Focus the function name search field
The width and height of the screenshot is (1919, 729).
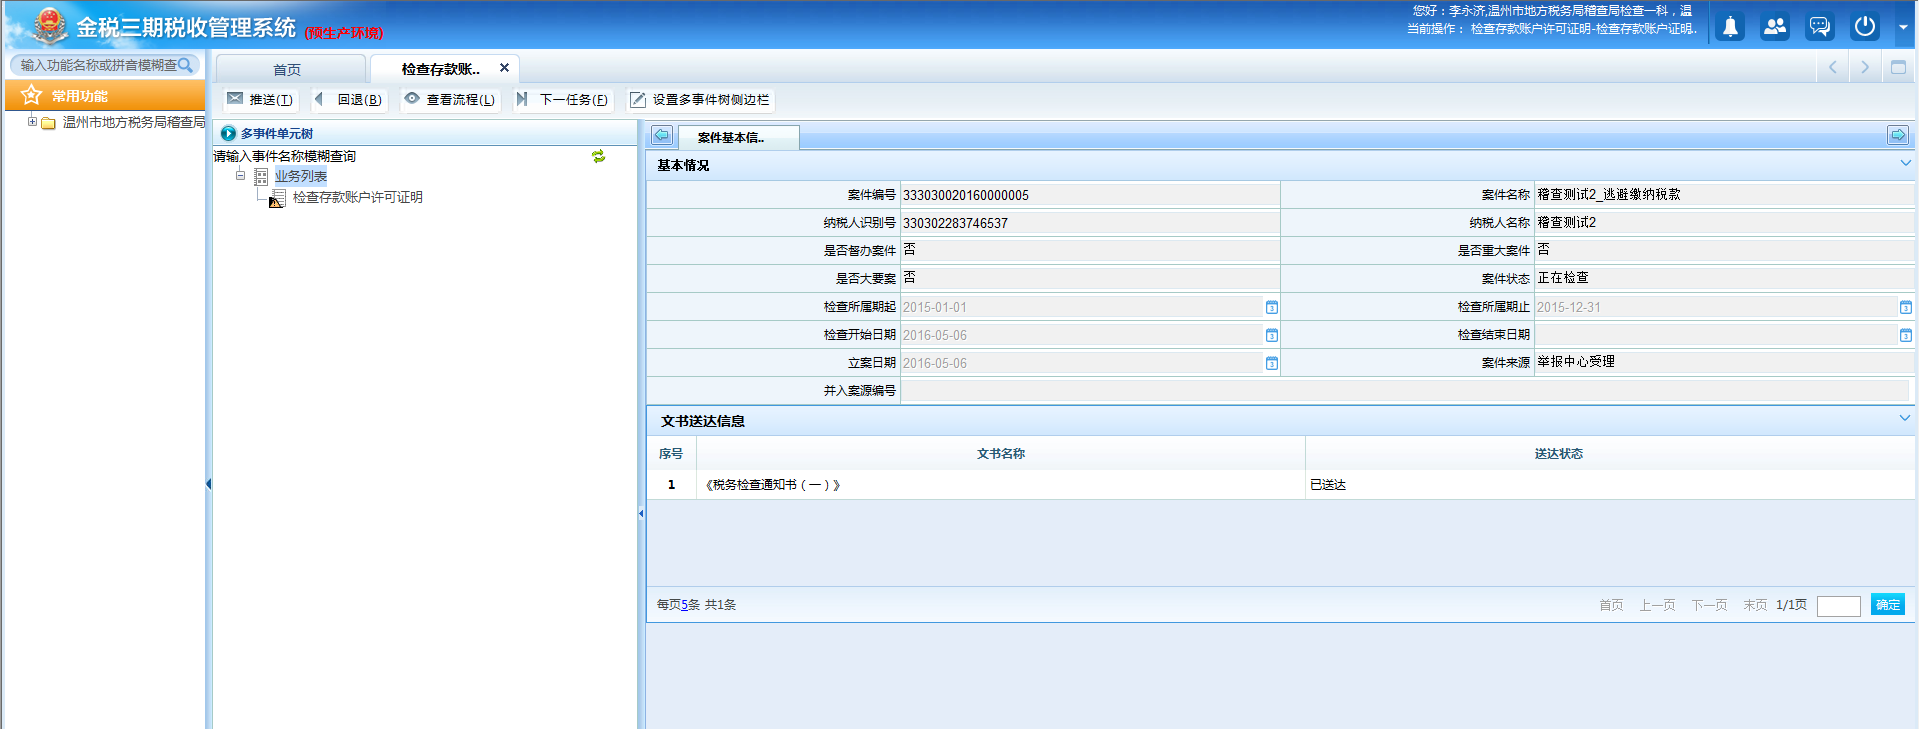tap(98, 65)
